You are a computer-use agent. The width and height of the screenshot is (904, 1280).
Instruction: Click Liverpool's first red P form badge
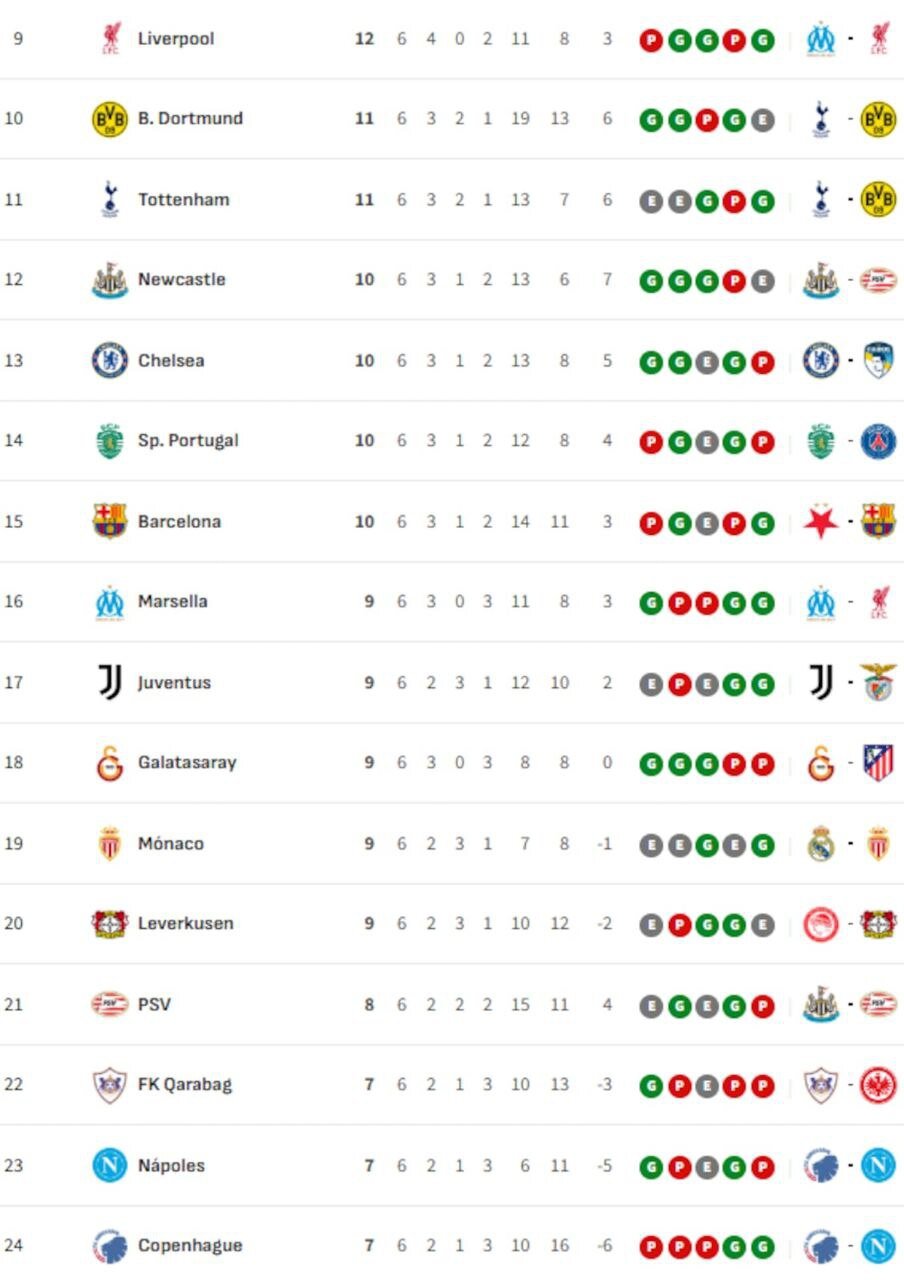pyautogui.click(x=651, y=41)
